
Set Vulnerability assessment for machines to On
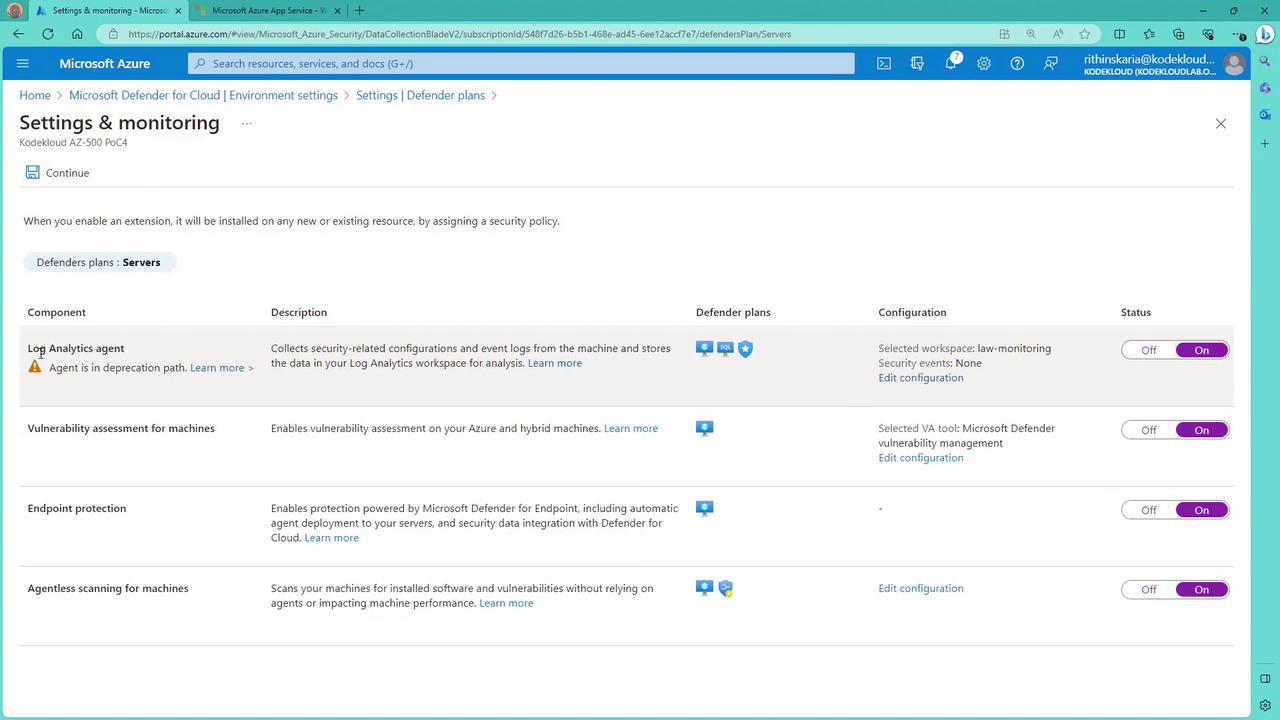point(1201,430)
